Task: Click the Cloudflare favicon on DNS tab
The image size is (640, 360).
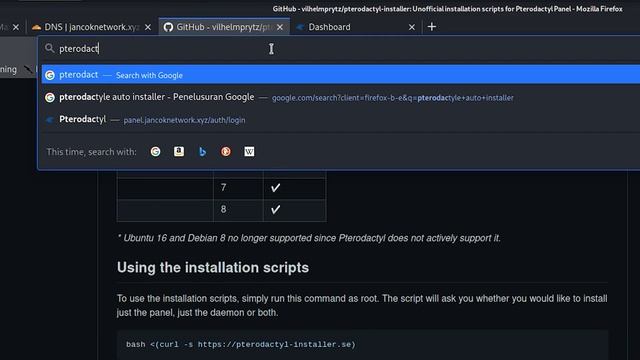Action: (36, 27)
